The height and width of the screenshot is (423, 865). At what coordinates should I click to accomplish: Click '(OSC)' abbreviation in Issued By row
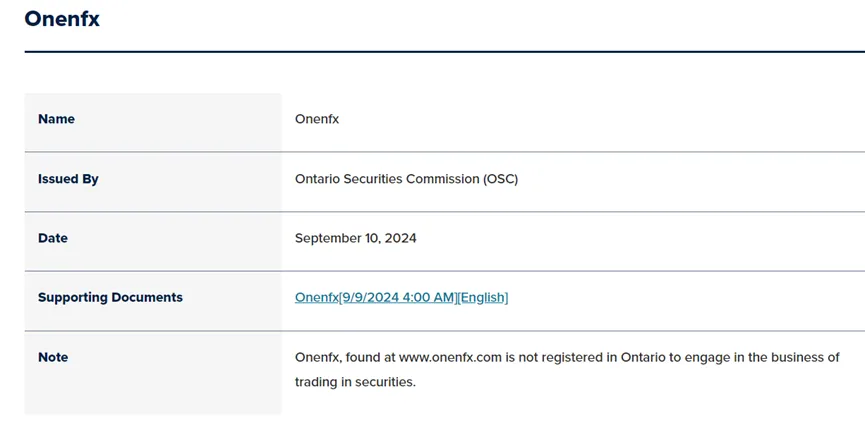[x=501, y=179]
